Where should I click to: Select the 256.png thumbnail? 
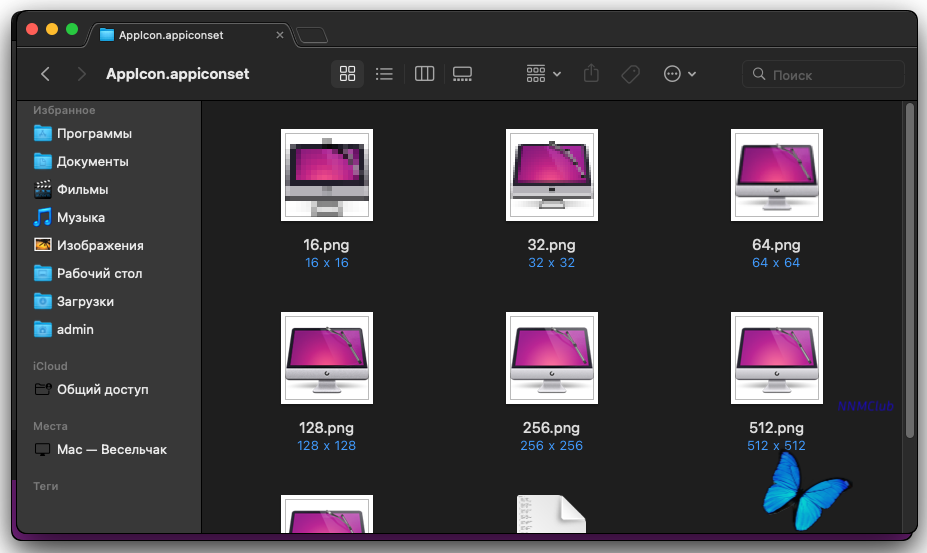tap(552, 358)
